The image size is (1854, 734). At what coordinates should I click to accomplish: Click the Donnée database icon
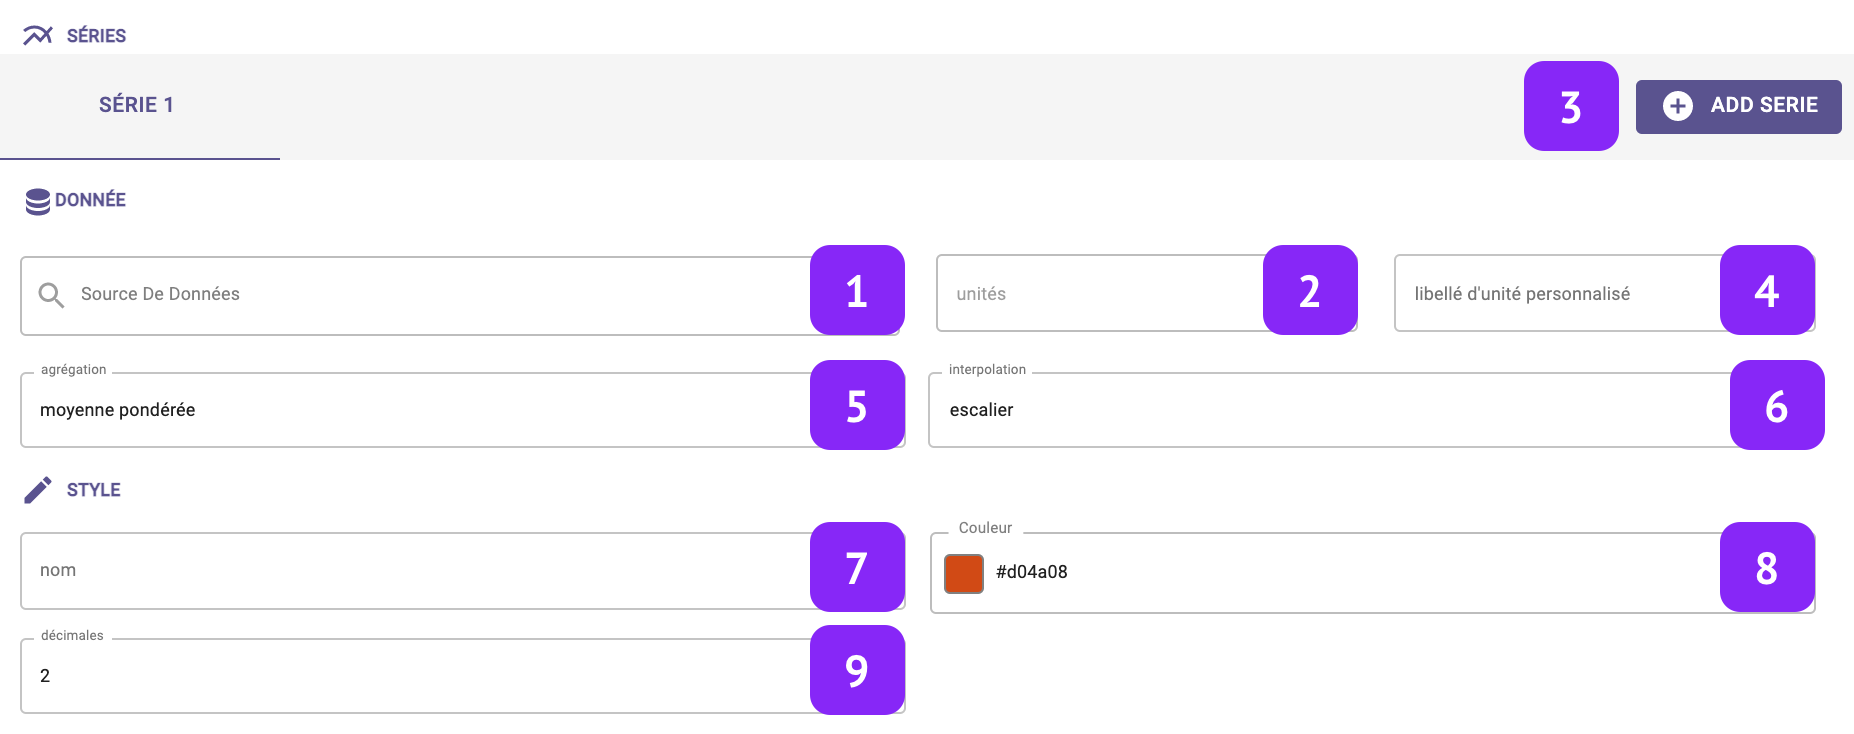[x=38, y=201]
